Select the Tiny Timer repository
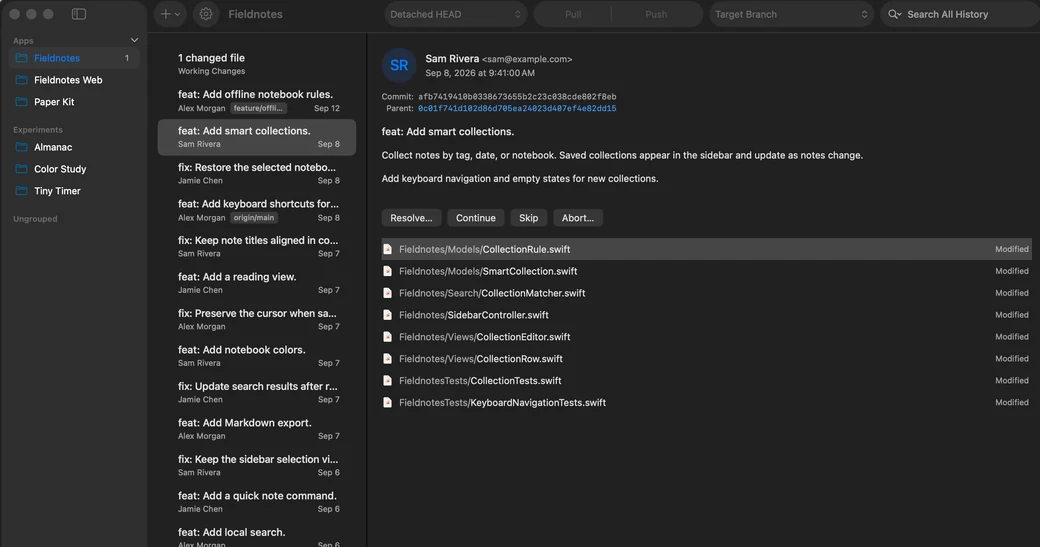 tap(74, 191)
